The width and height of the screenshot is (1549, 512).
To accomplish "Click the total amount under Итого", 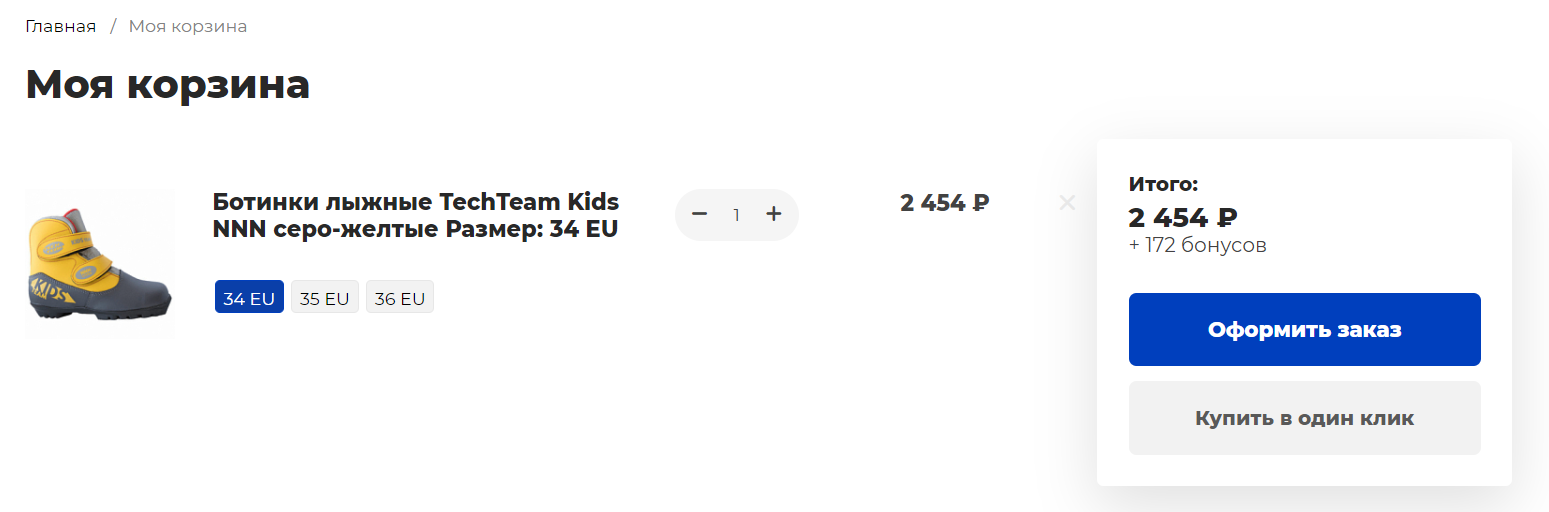I will point(1182,217).
